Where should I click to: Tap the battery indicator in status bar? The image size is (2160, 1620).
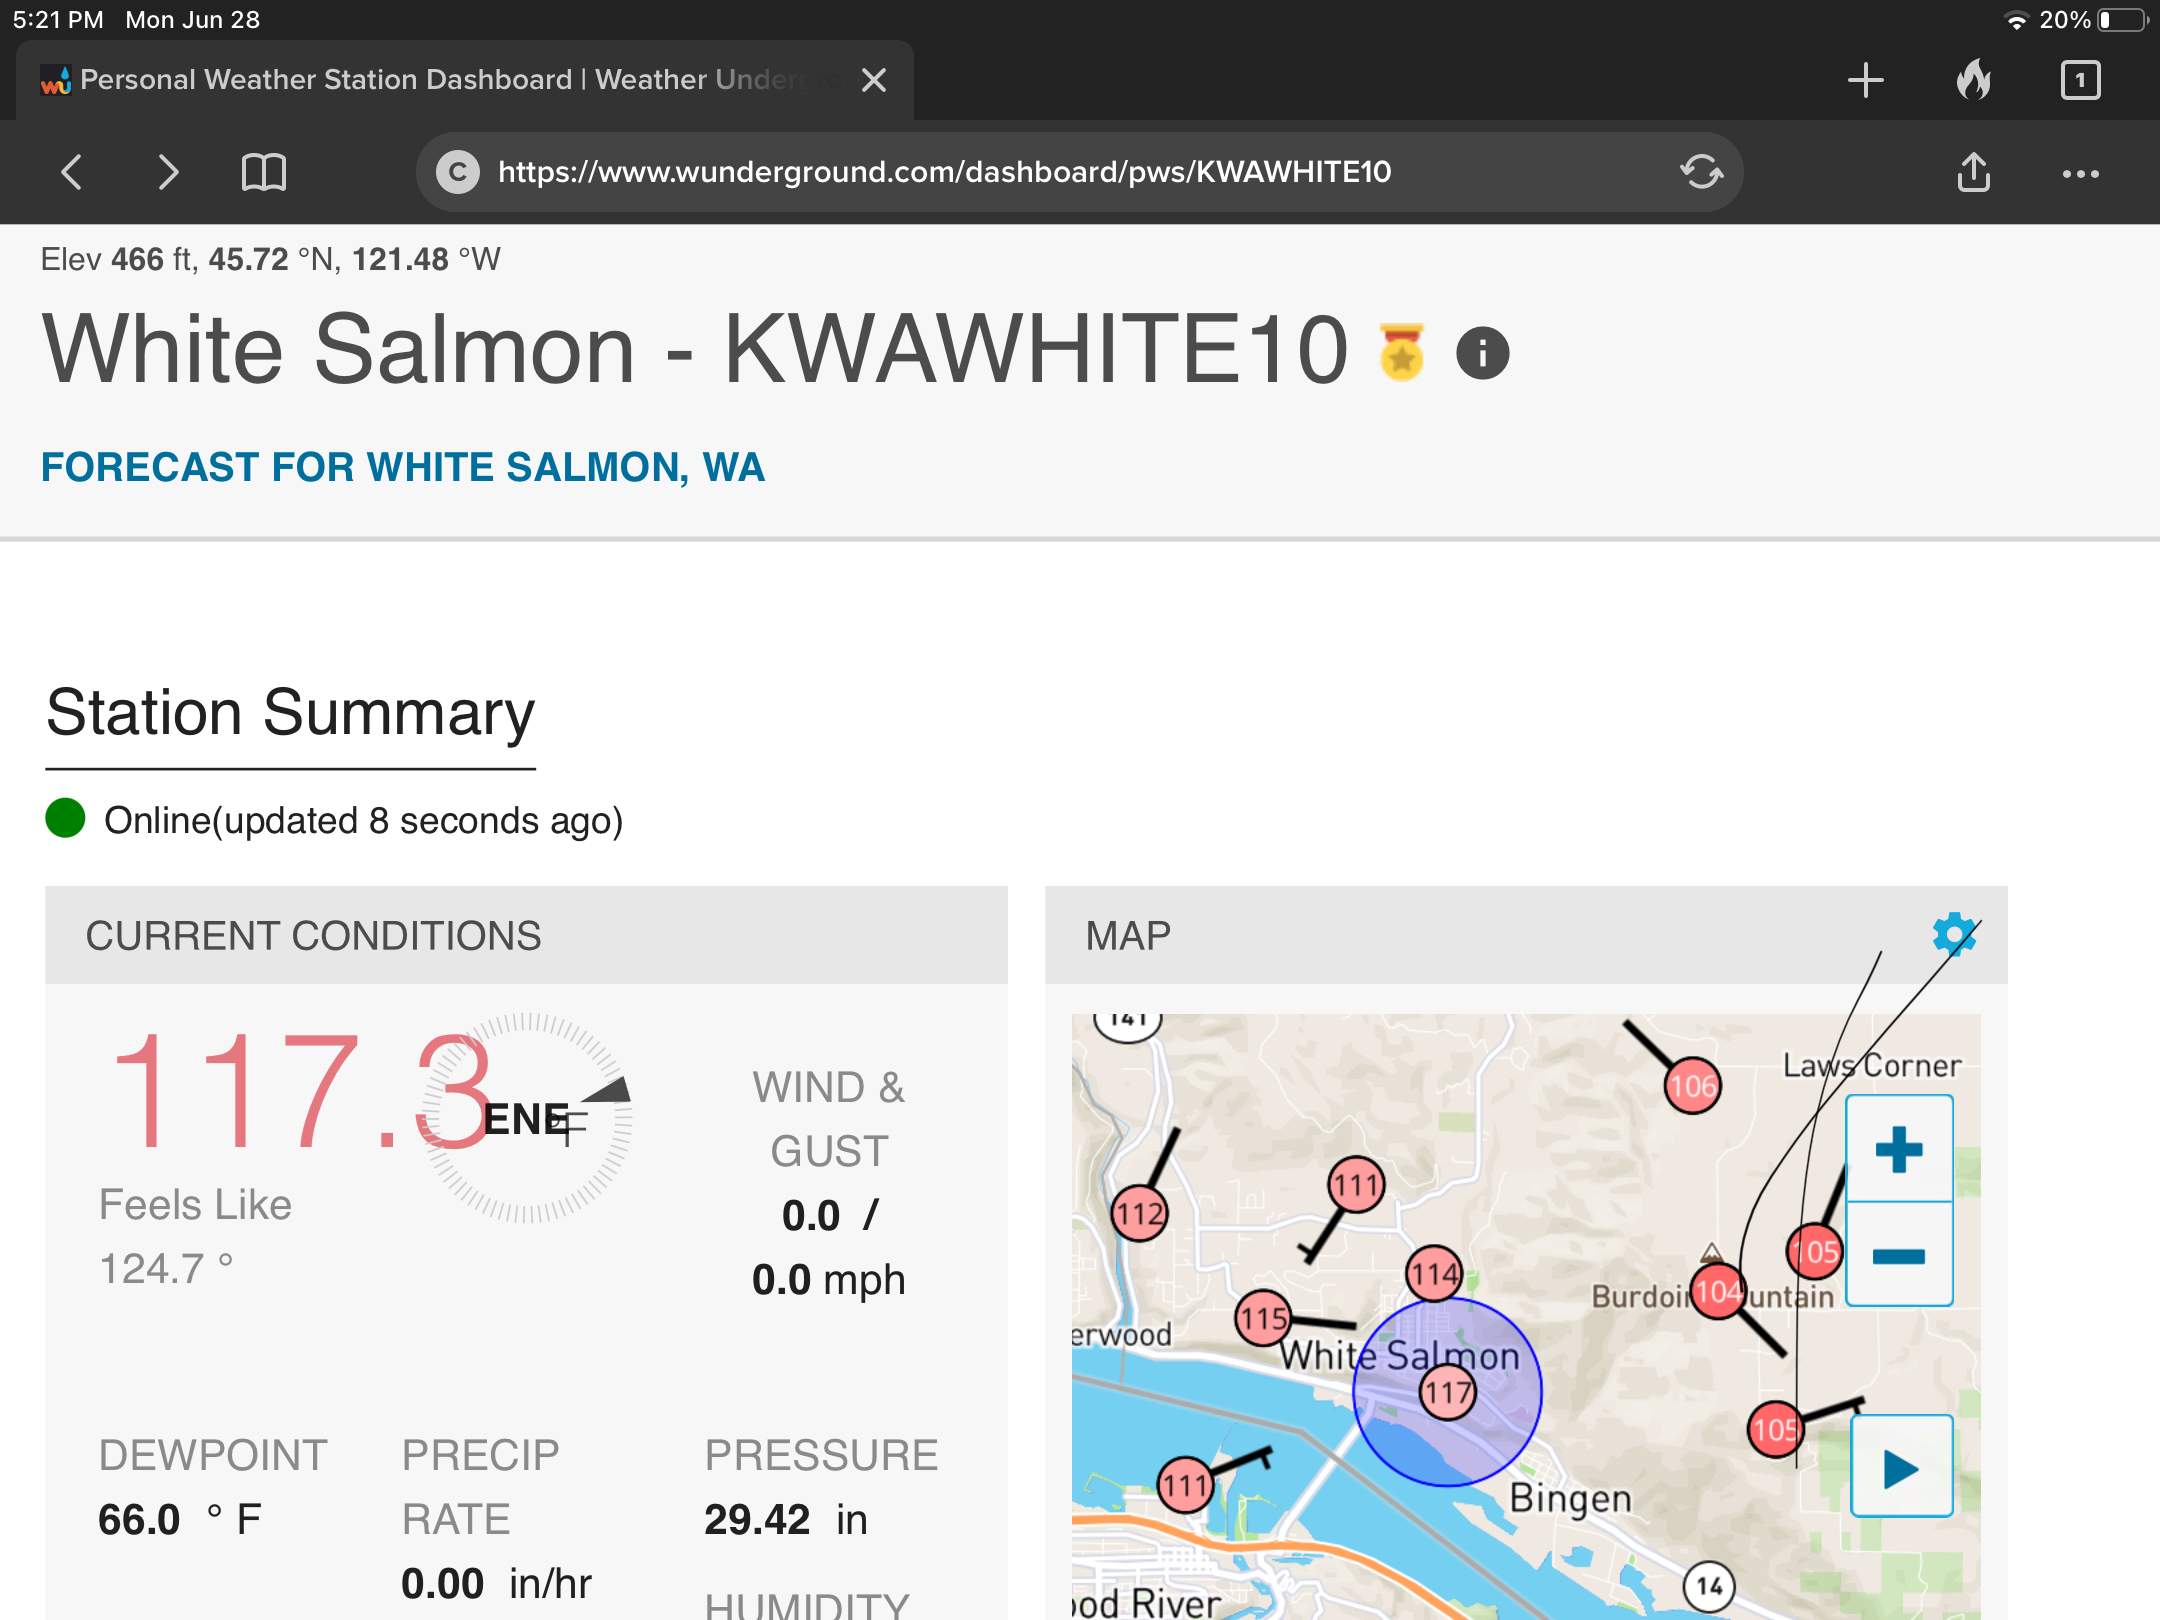pyautogui.click(x=2122, y=20)
